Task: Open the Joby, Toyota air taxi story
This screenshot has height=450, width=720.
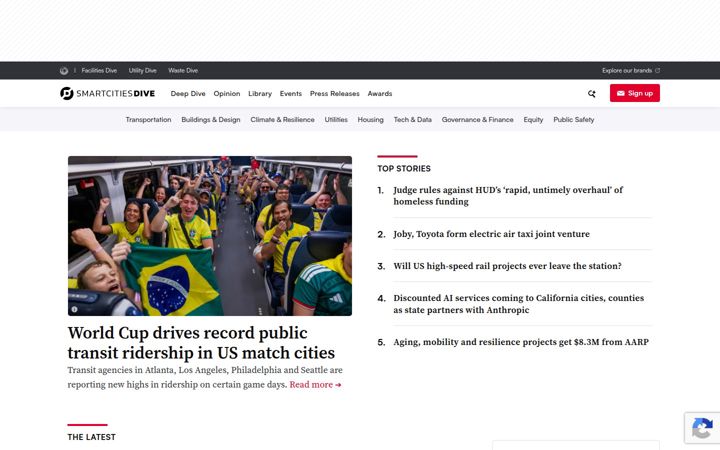Action: [x=491, y=234]
